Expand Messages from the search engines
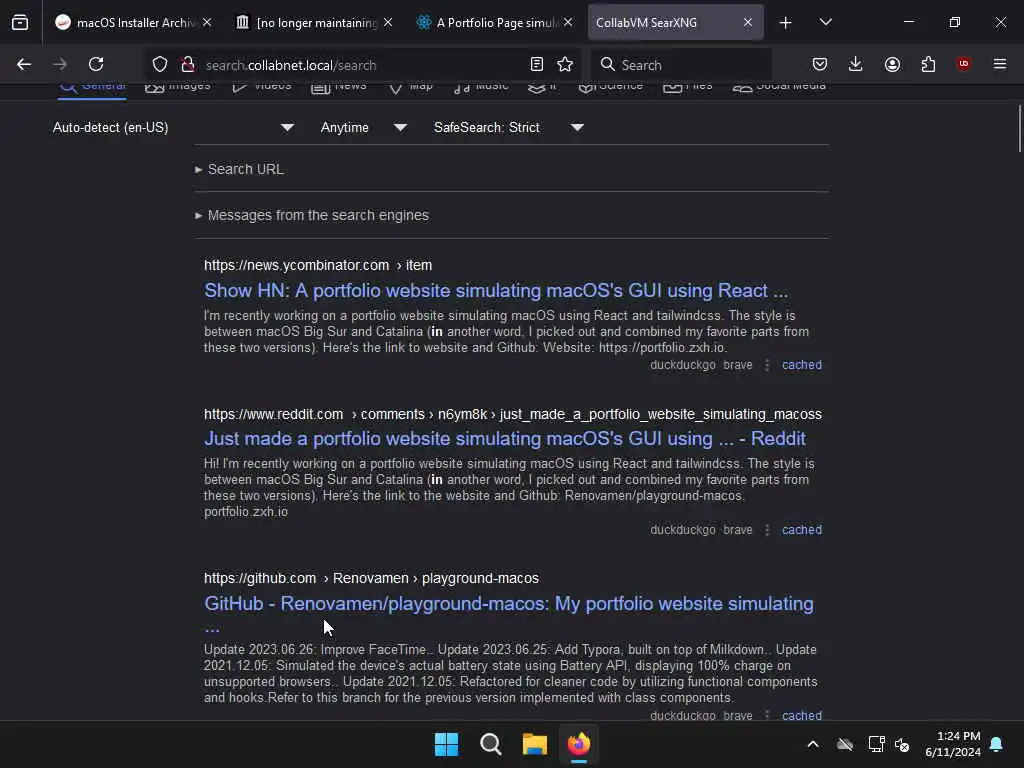The height and width of the screenshot is (768, 1024). (x=312, y=216)
